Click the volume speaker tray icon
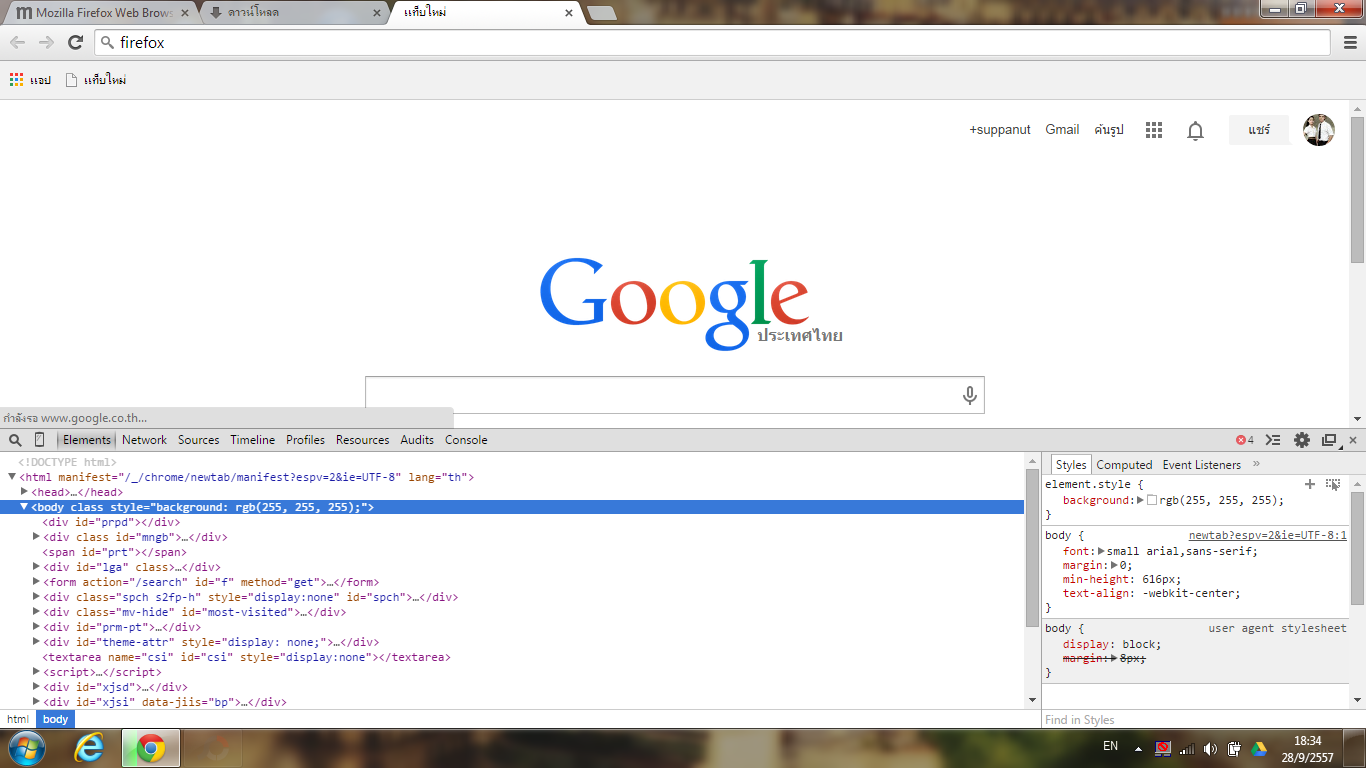Image resolution: width=1366 pixels, height=768 pixels. [x=1210, y=748]
